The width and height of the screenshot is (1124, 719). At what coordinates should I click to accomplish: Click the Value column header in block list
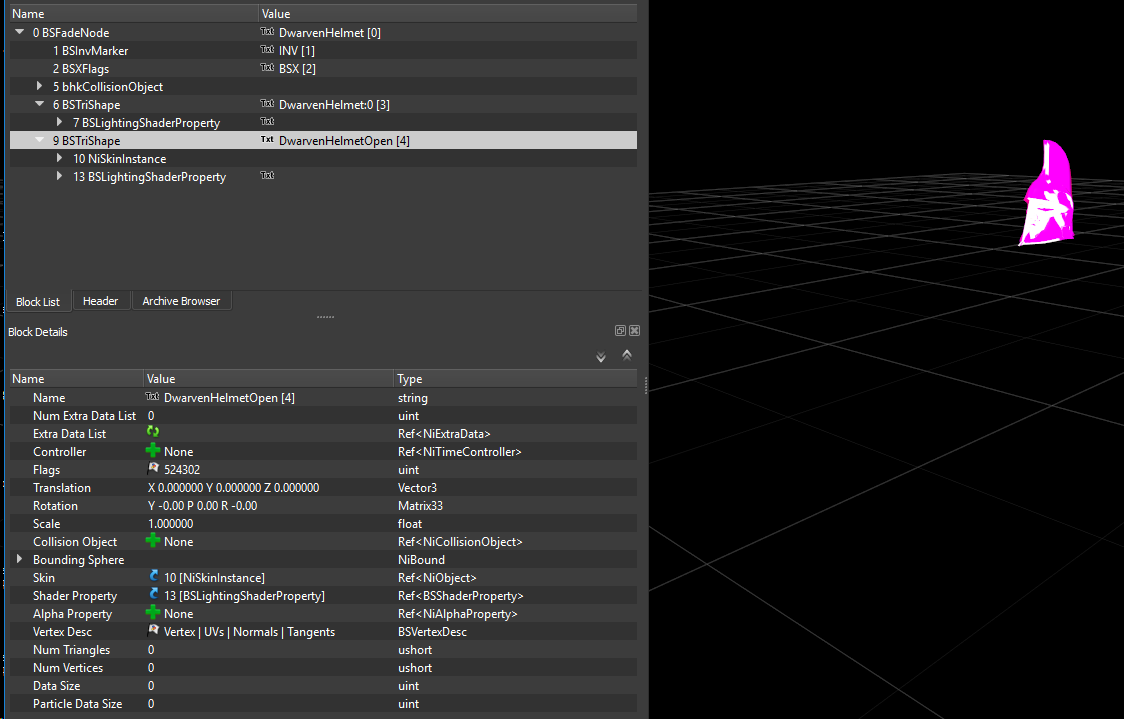click(x=447, y=14)
